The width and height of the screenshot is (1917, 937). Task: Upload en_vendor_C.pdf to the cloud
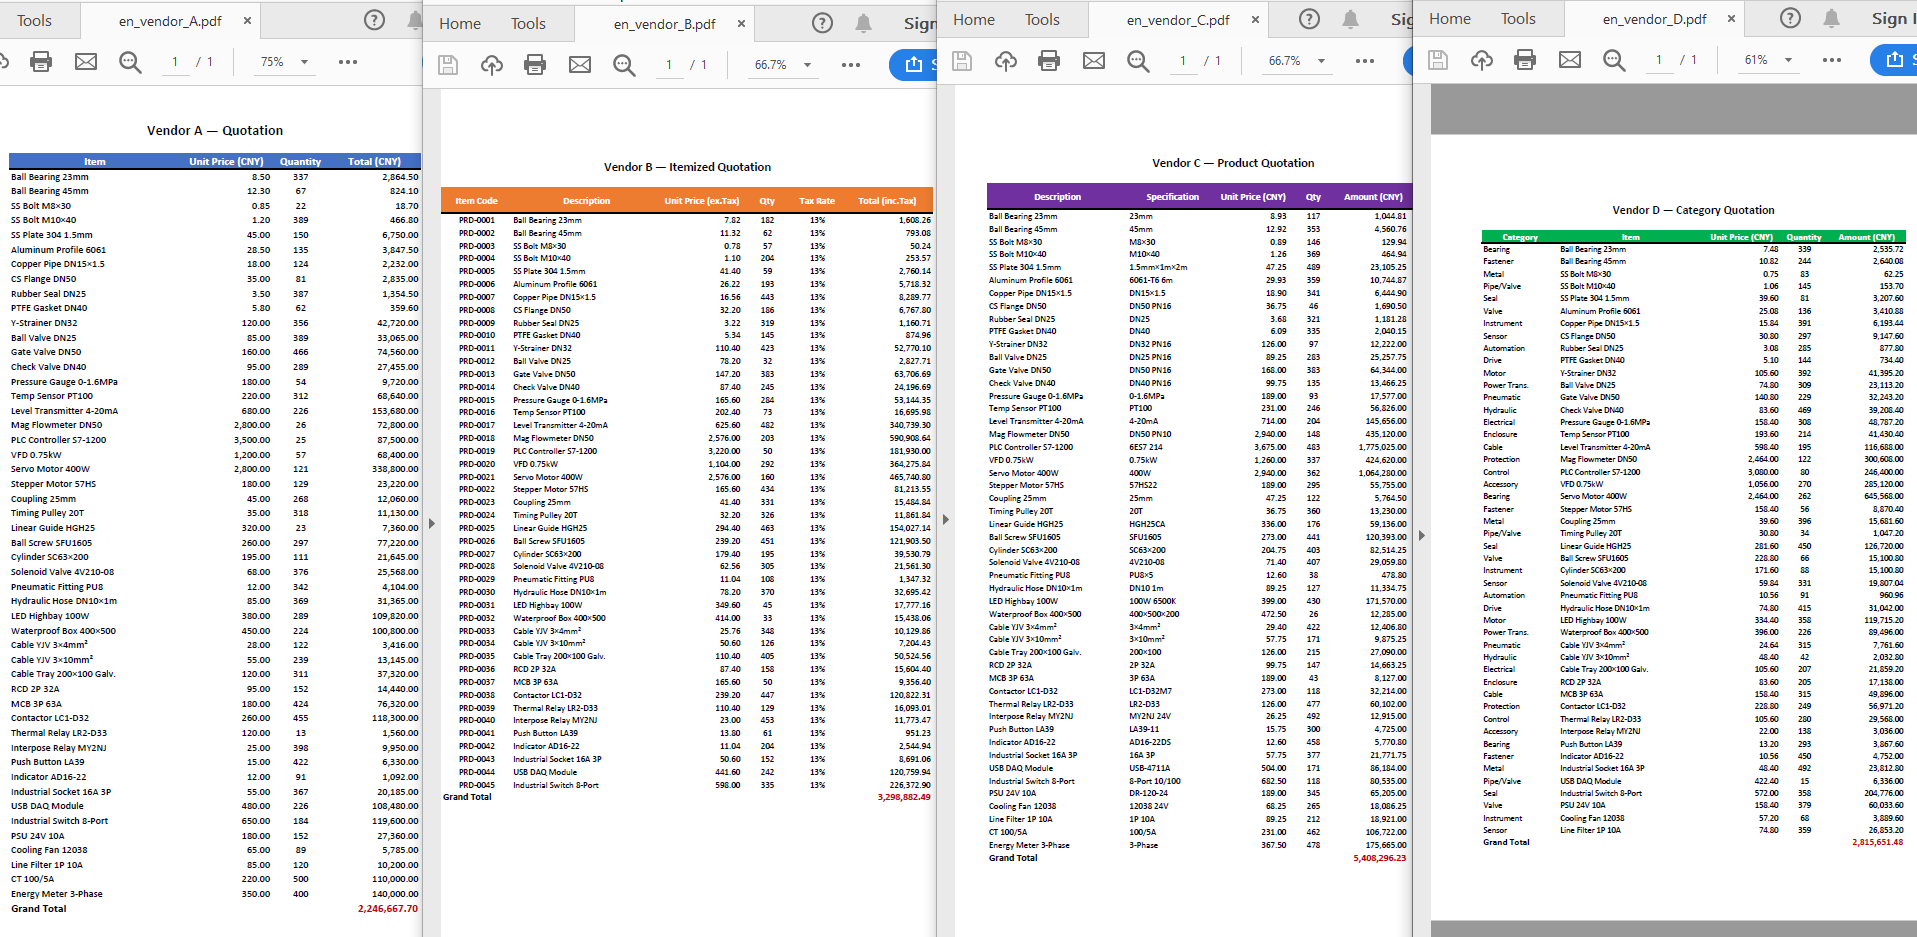point(1005,61)
